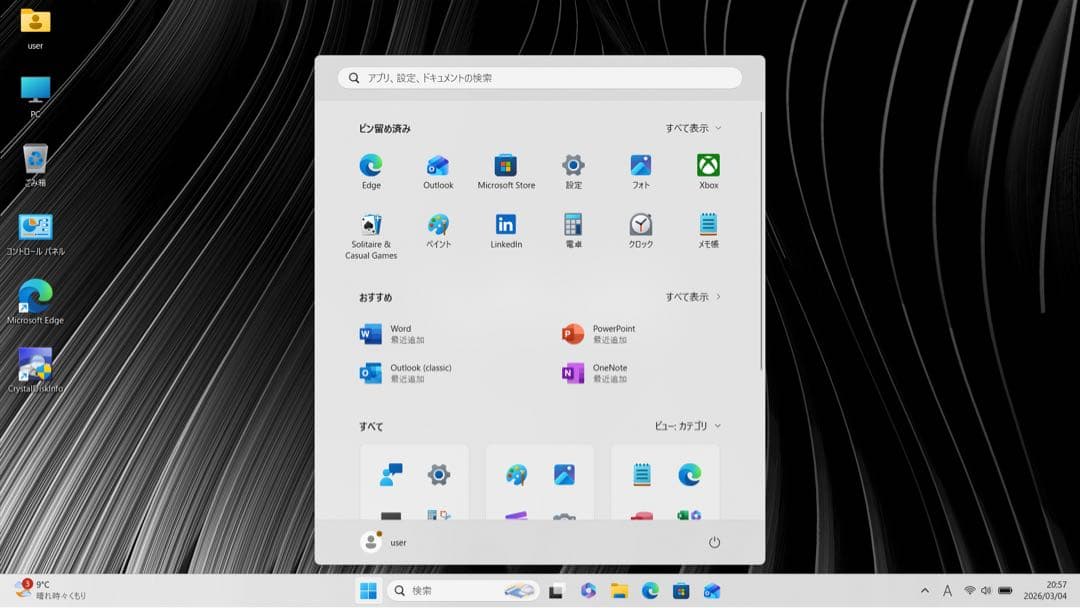Open OneNote from recommended
Image resolution: width=1080 pixels, height=608 pixels.
point(594,373)
